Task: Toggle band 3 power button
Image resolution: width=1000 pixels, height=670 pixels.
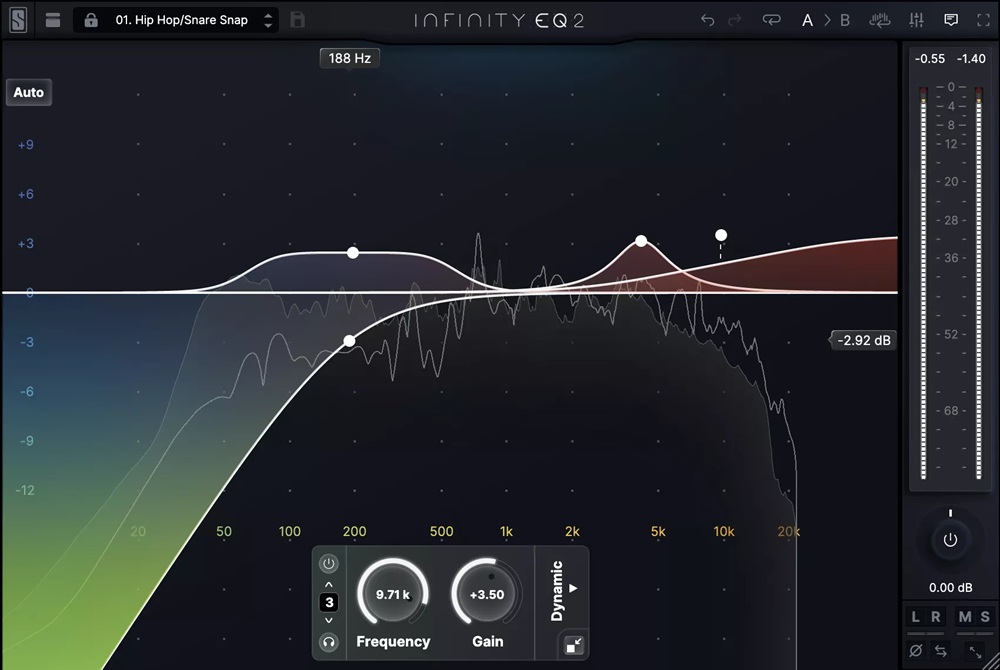Action: click(328, 563)
